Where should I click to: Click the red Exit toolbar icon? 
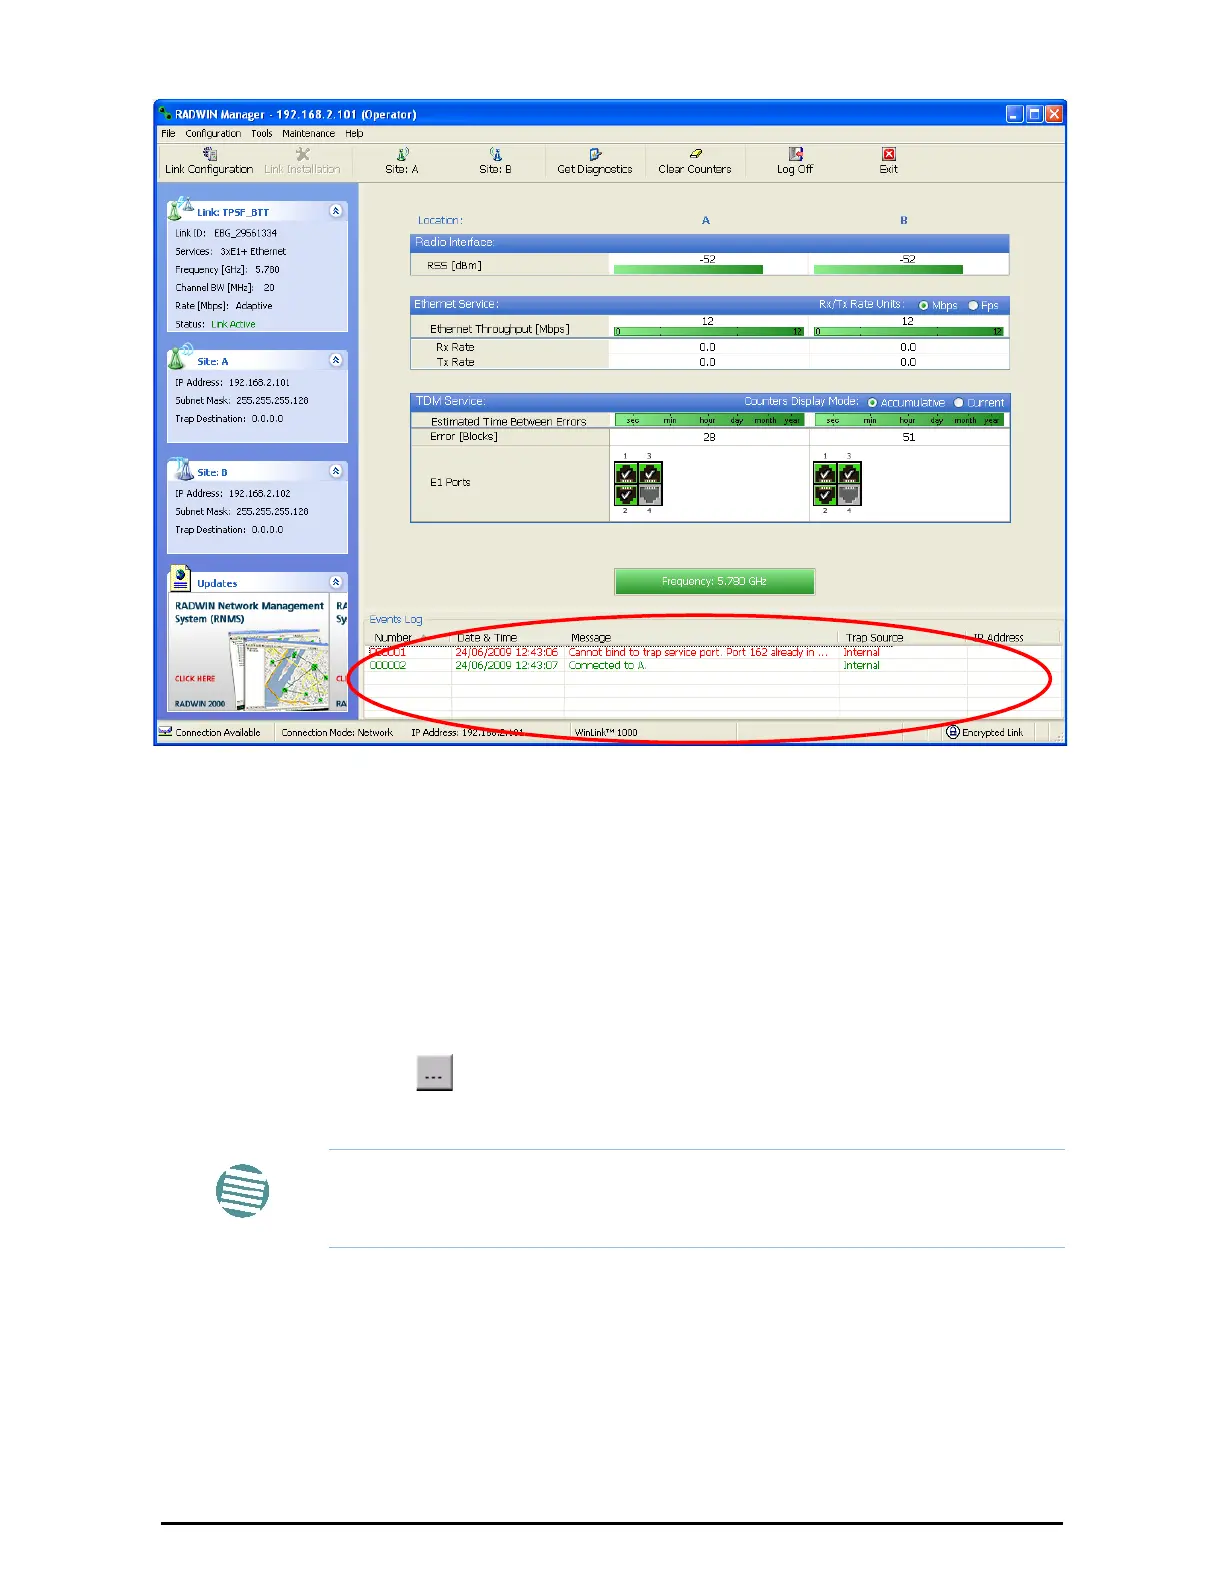[889, 154]
